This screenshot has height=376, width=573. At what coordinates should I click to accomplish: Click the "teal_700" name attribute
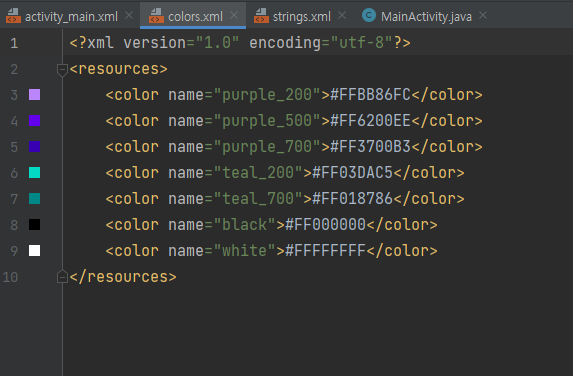[x=258, y=198]
